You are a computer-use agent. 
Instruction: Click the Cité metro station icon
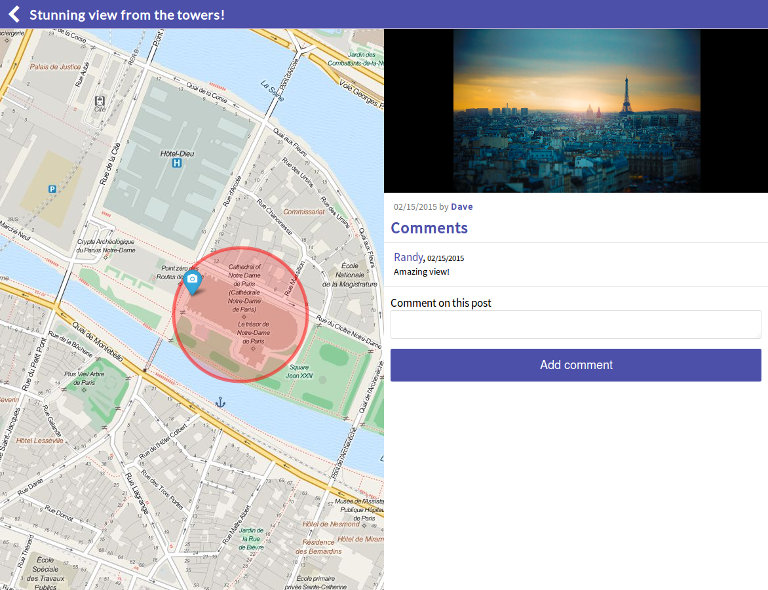pyautogui.click(x=100, y=101)
